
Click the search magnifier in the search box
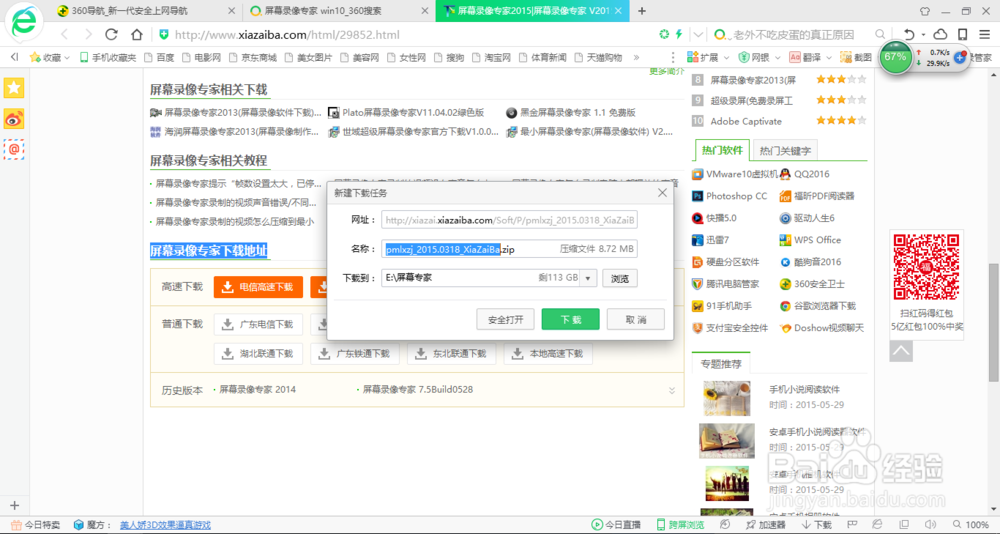[880, 34]
